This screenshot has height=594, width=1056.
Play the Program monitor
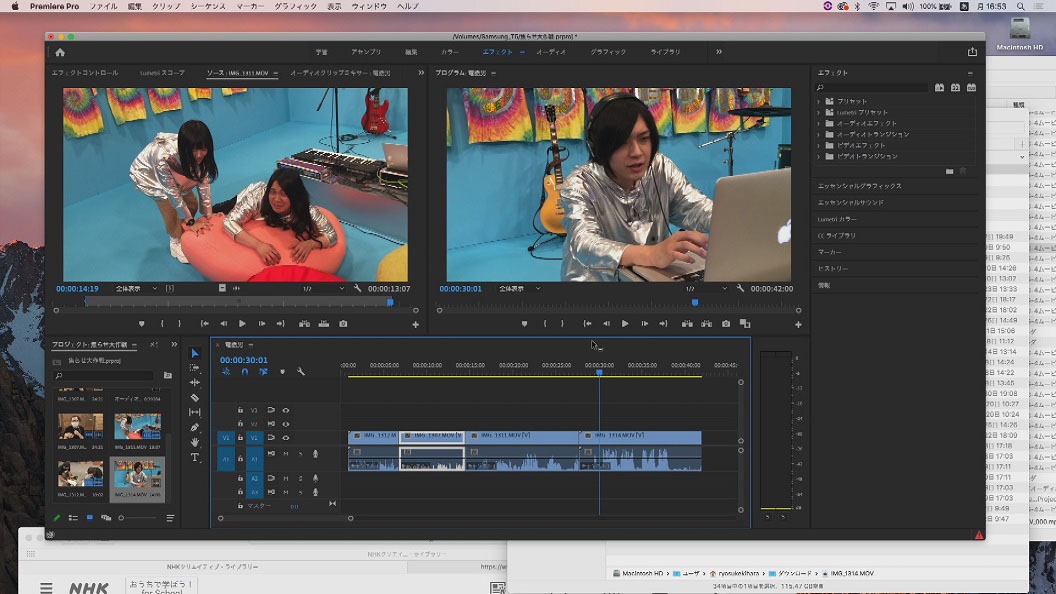(x=625, y=324)
